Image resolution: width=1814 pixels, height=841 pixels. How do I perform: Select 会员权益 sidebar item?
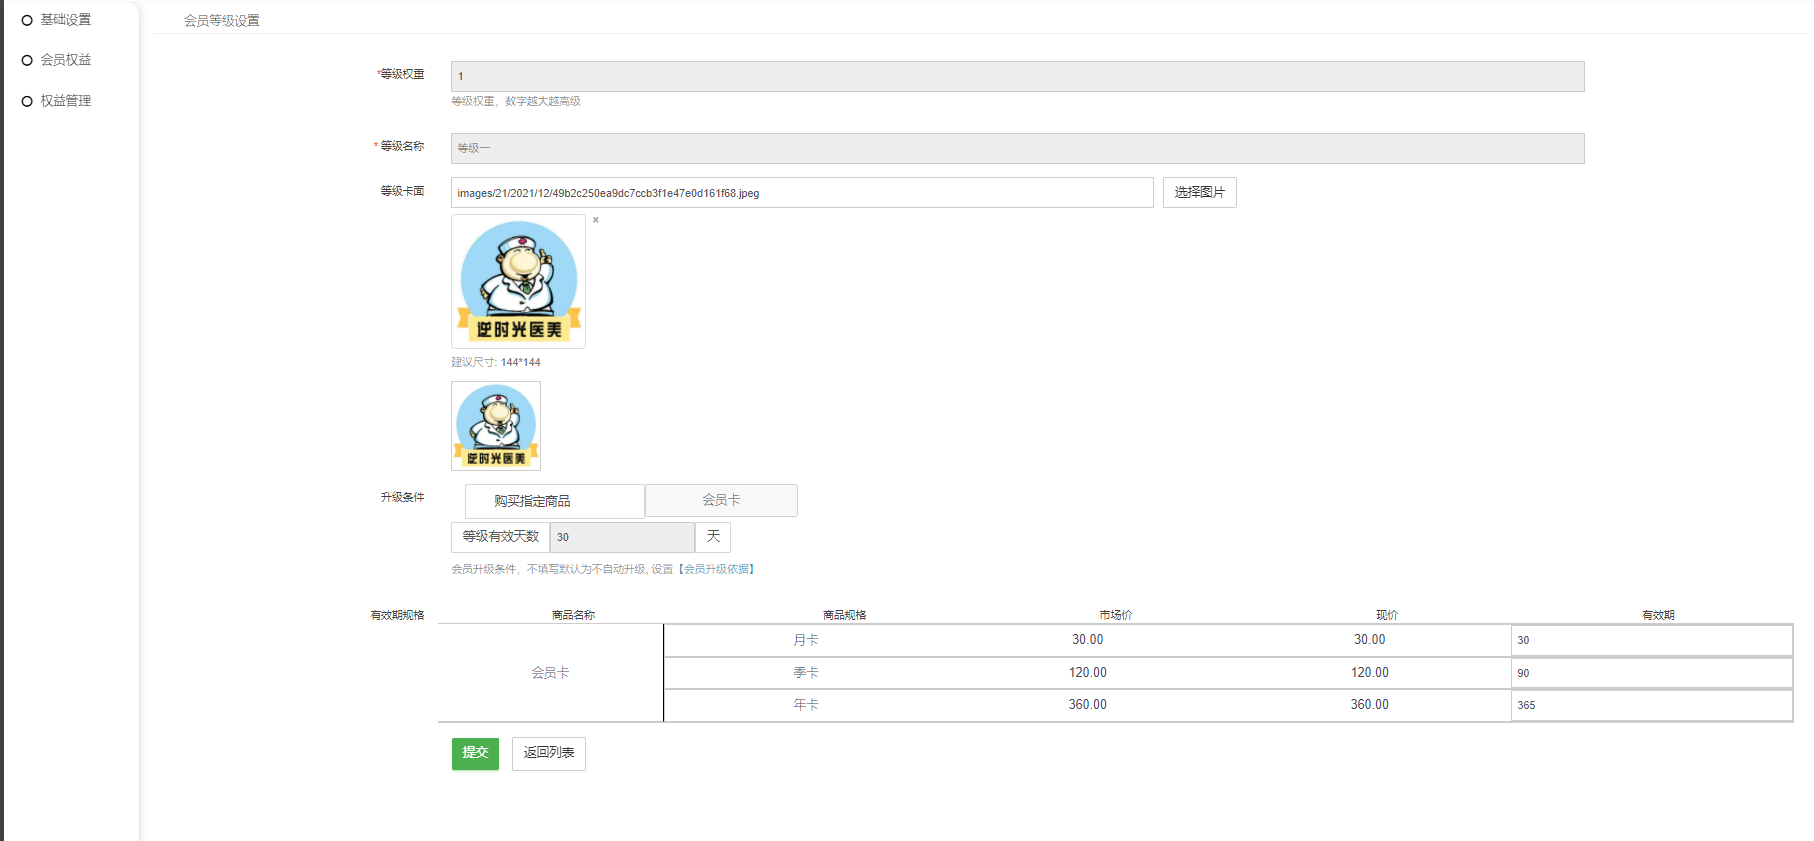[x=65, y=60]
